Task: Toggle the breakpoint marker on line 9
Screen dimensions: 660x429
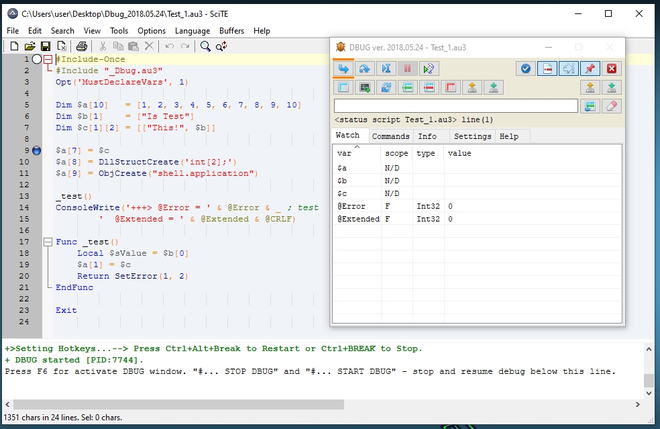Action: pyautogui.click(x=37, y=150)
